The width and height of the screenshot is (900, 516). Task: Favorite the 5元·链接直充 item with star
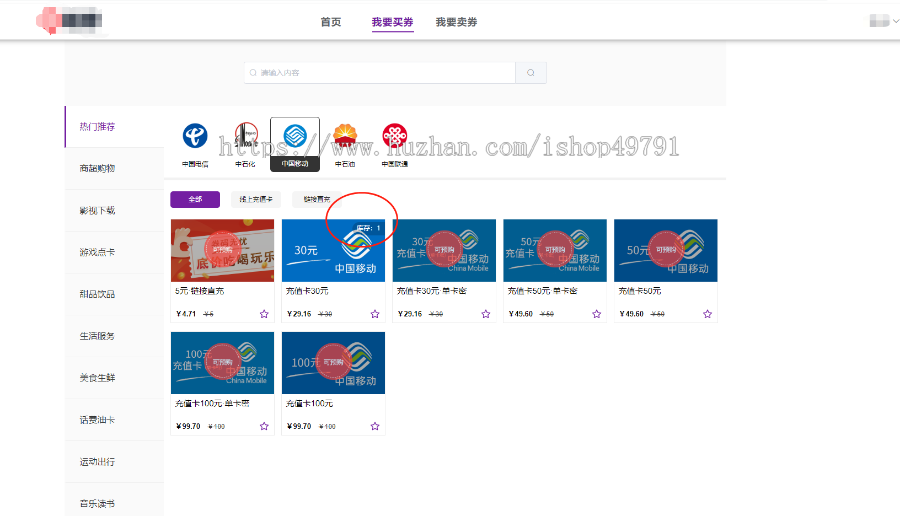(264, 314)
